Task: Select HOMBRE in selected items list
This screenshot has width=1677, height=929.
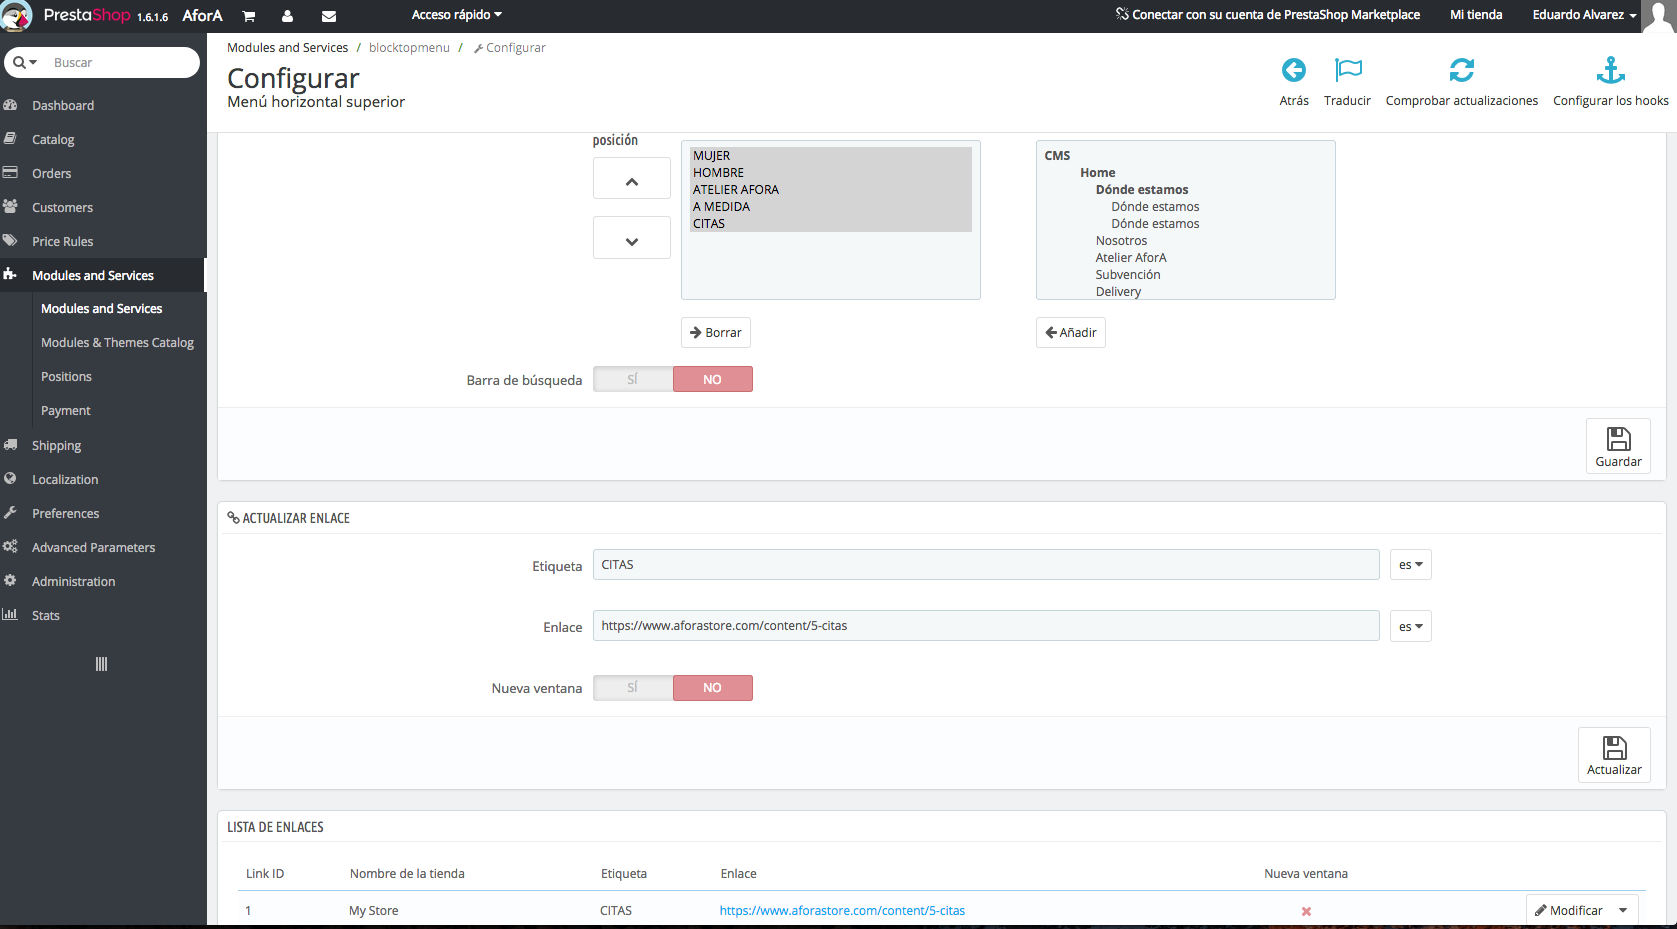Action: point(830,173)
